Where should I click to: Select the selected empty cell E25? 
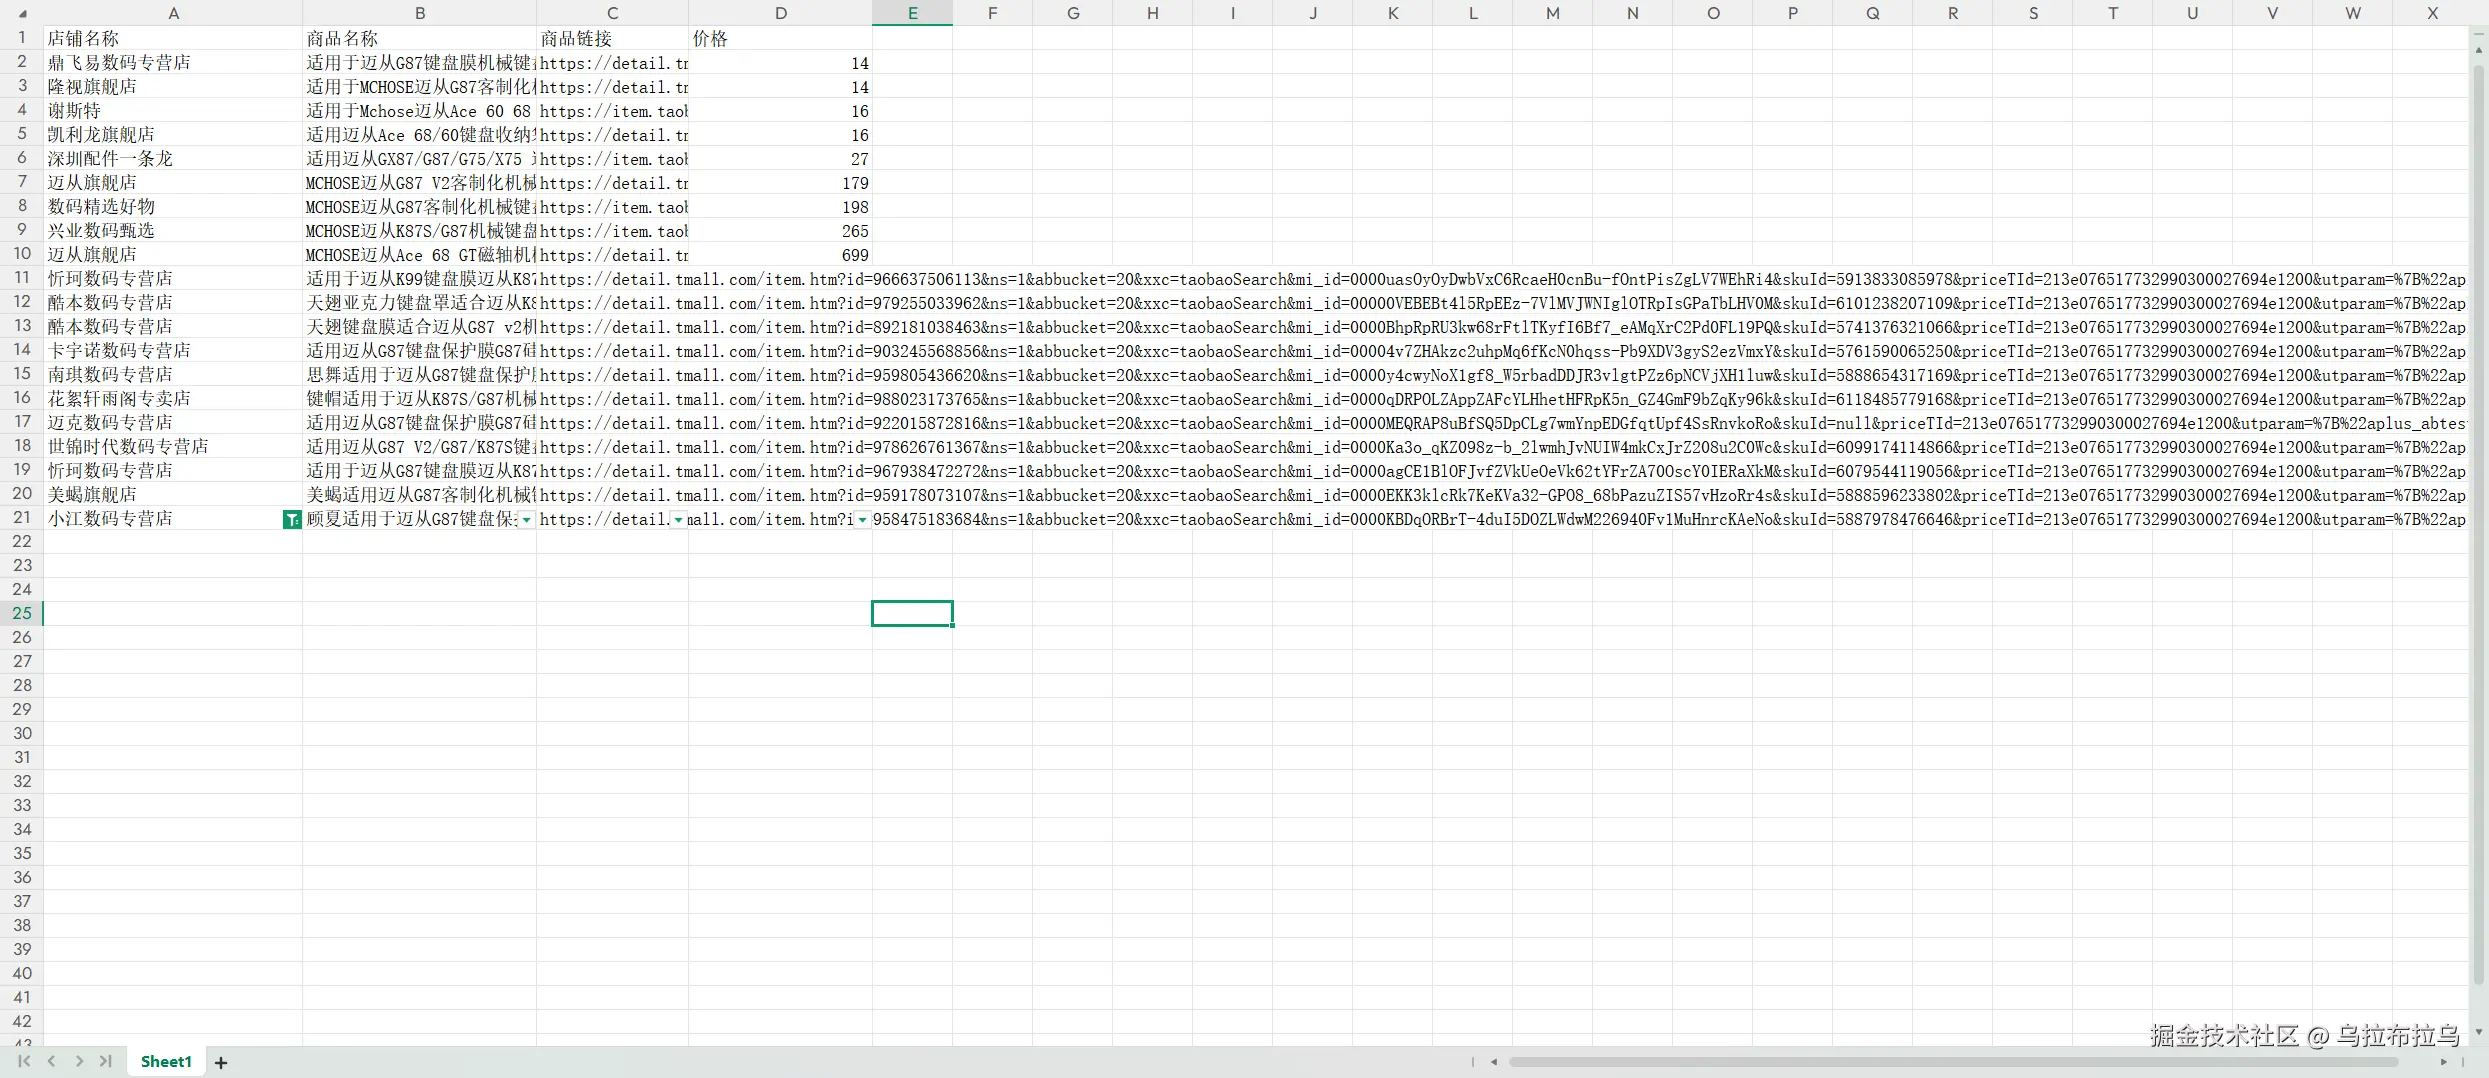(x=912, y=614)
